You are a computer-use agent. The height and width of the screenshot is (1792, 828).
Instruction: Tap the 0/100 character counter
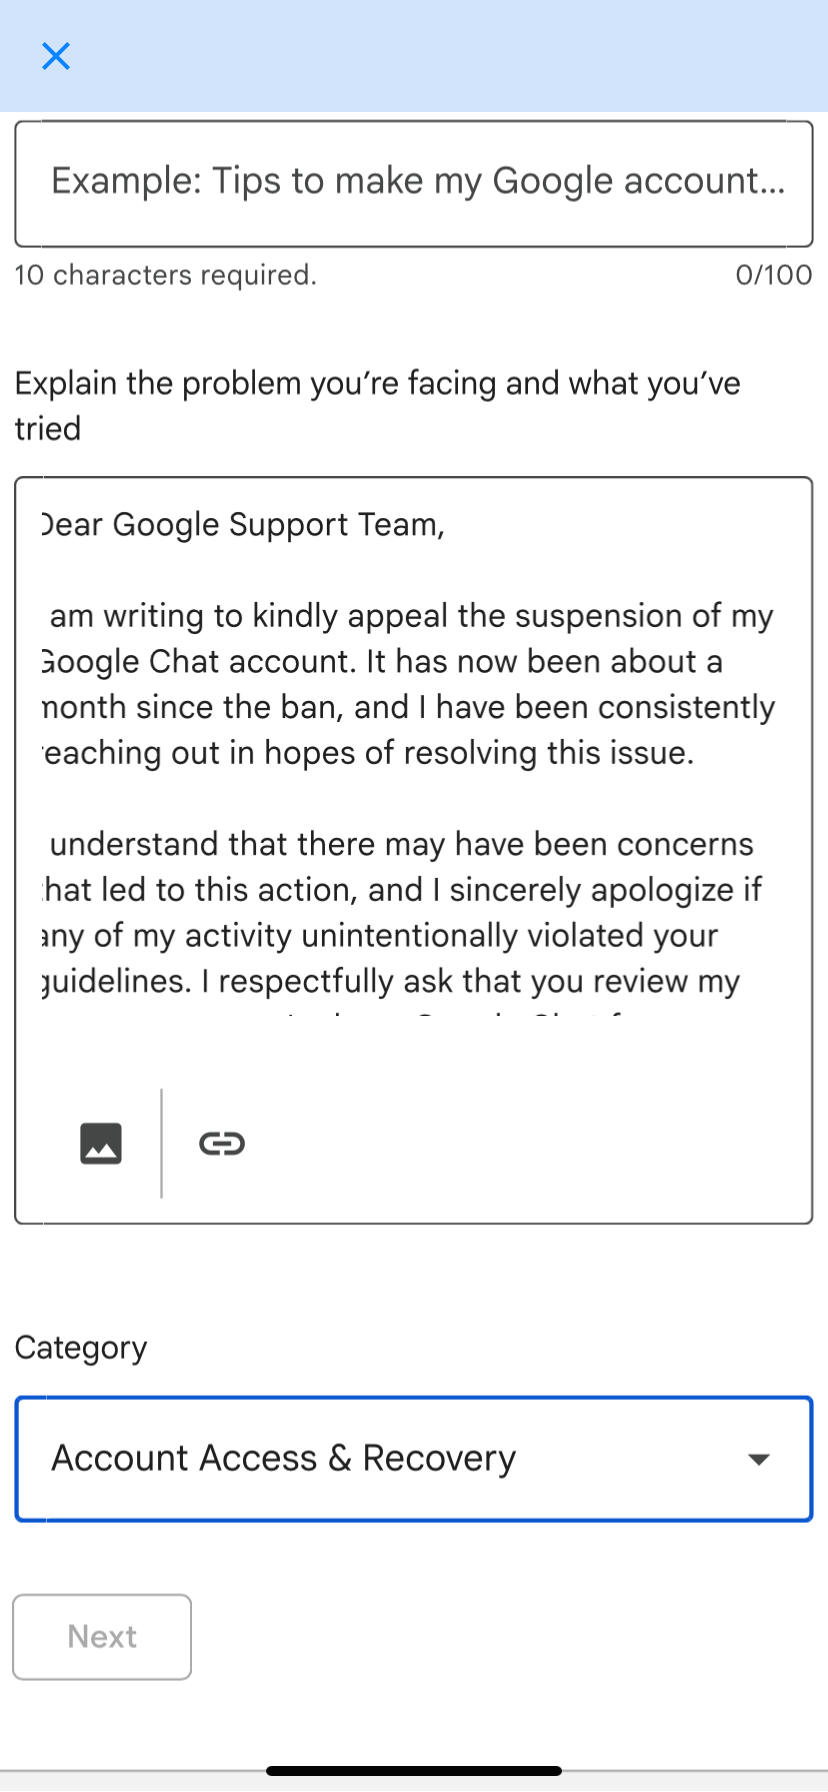pyautogui.click(x=773, y=275)
